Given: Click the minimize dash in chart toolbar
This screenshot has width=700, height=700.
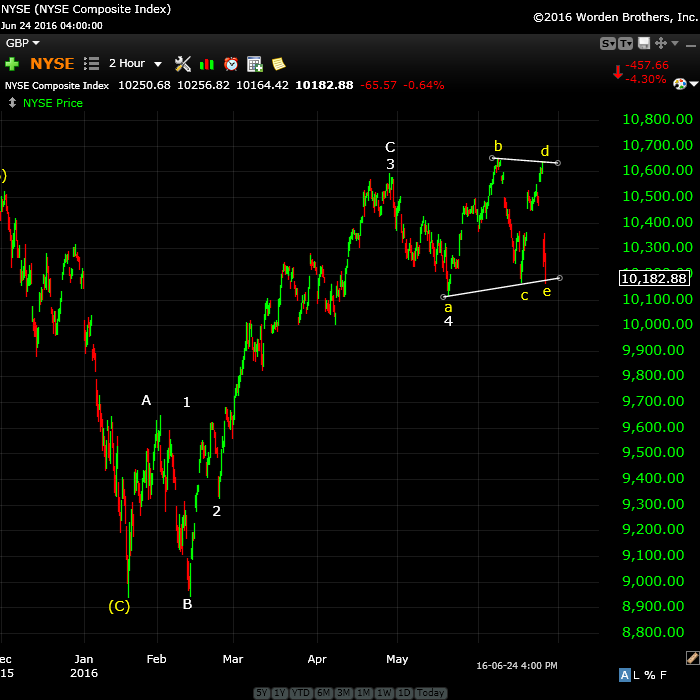Looking at the screenshot, I should (x=691, y=45).
